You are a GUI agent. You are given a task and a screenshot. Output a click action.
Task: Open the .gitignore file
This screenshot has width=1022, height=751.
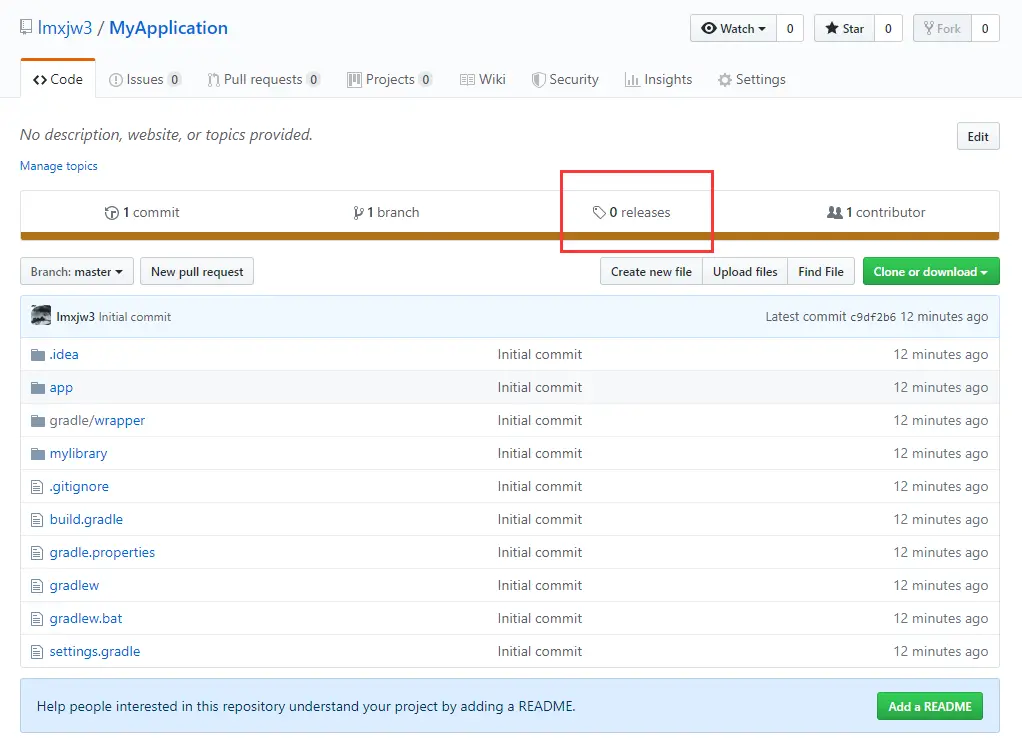[79, 487]
